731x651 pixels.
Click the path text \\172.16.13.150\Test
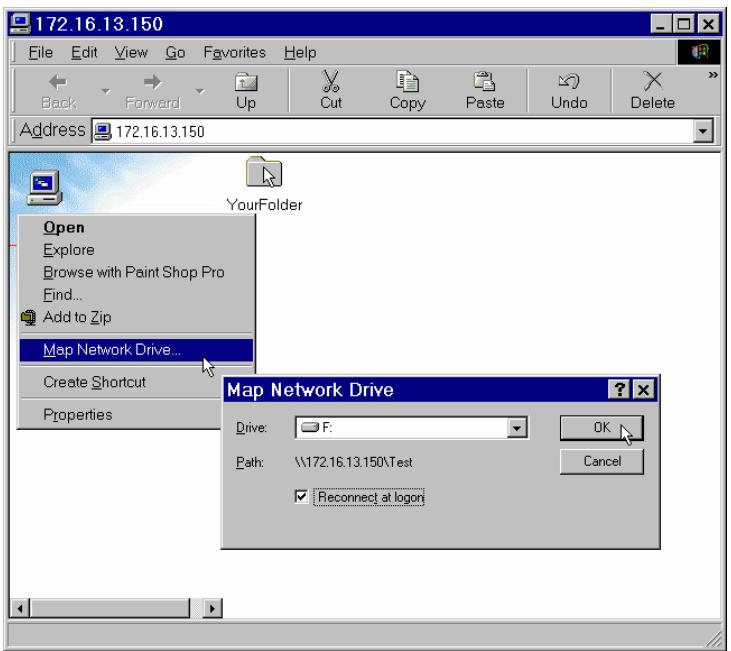click(353, 462)
